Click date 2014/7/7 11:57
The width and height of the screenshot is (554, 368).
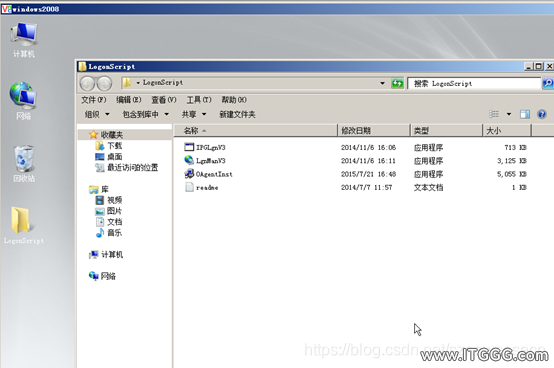(366, 188)
